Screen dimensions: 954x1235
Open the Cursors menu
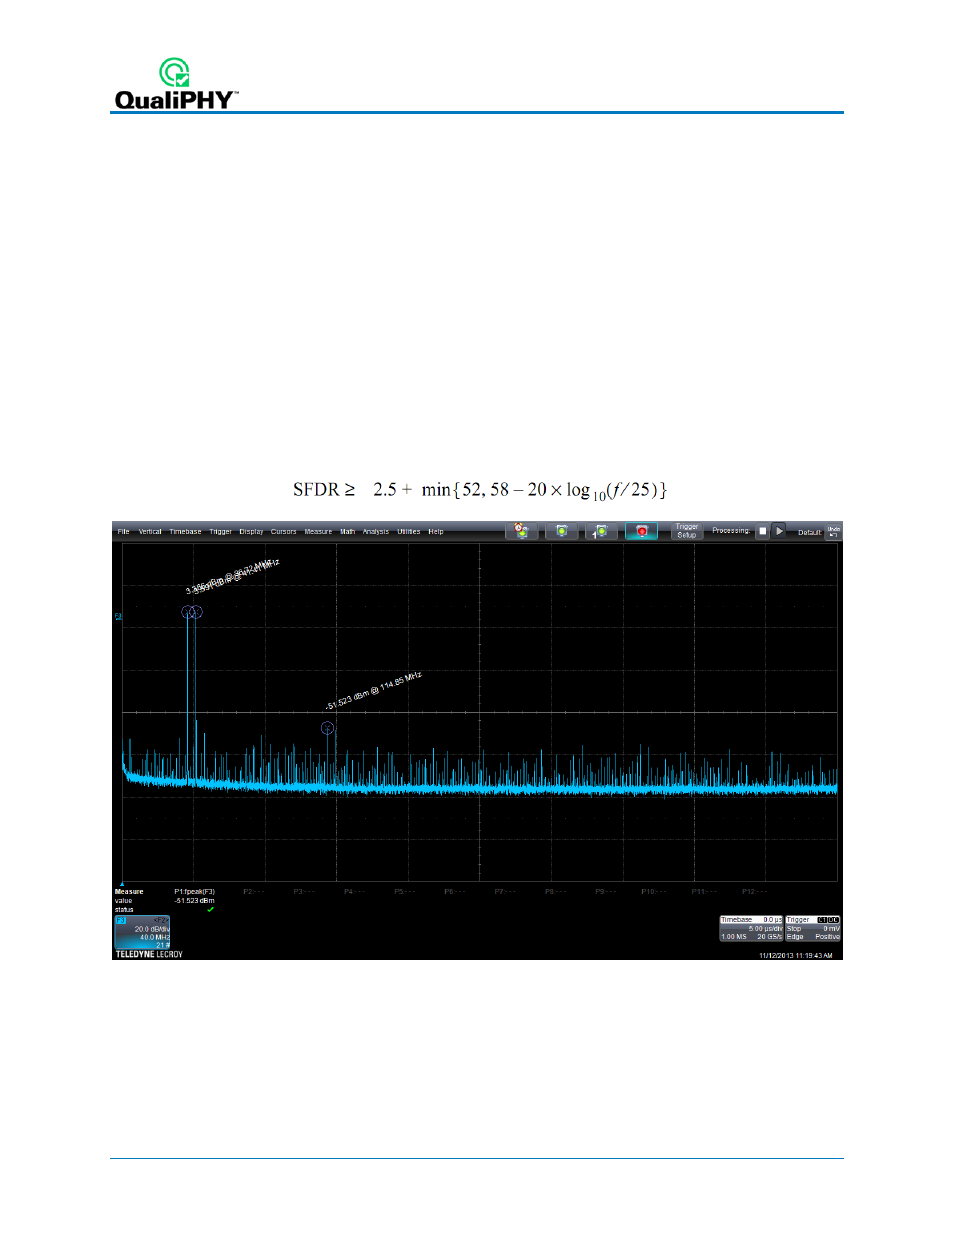tap(284, 532)
